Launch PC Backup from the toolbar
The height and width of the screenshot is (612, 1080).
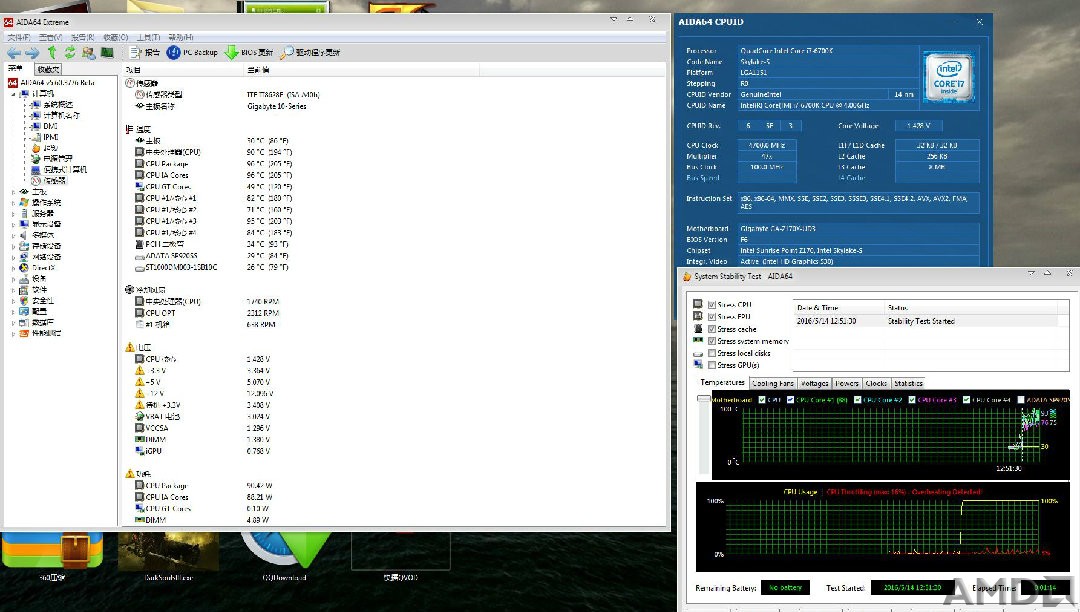point(192,52)
